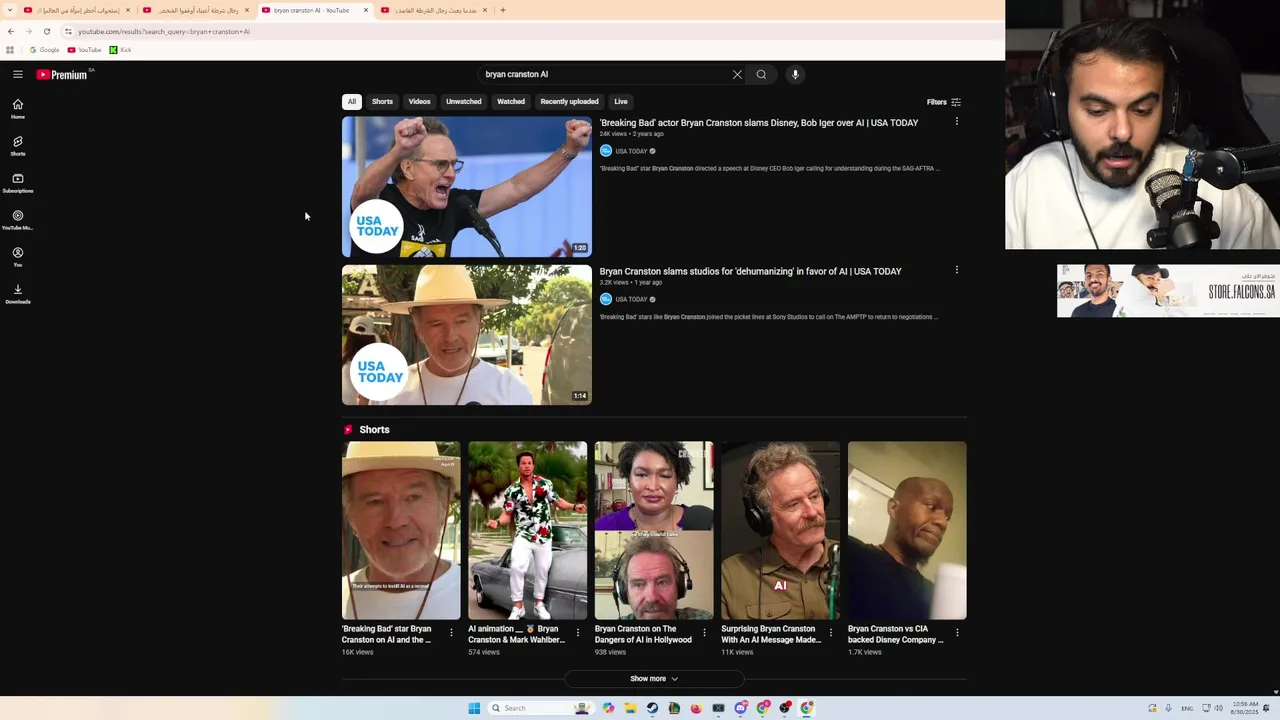Open the browser apps grid shortcut
Screen dimensions: 1280x720
tap(10, 50)
